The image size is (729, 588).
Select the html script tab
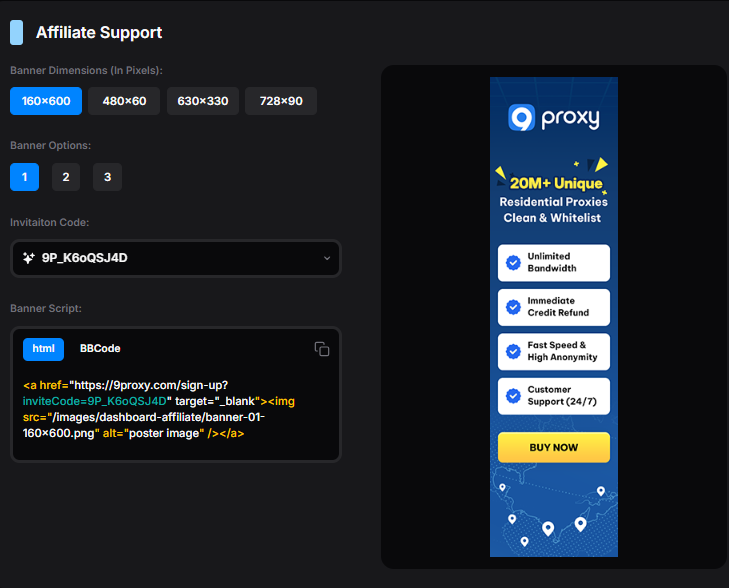pyautogui.click(x=43, y=349)
